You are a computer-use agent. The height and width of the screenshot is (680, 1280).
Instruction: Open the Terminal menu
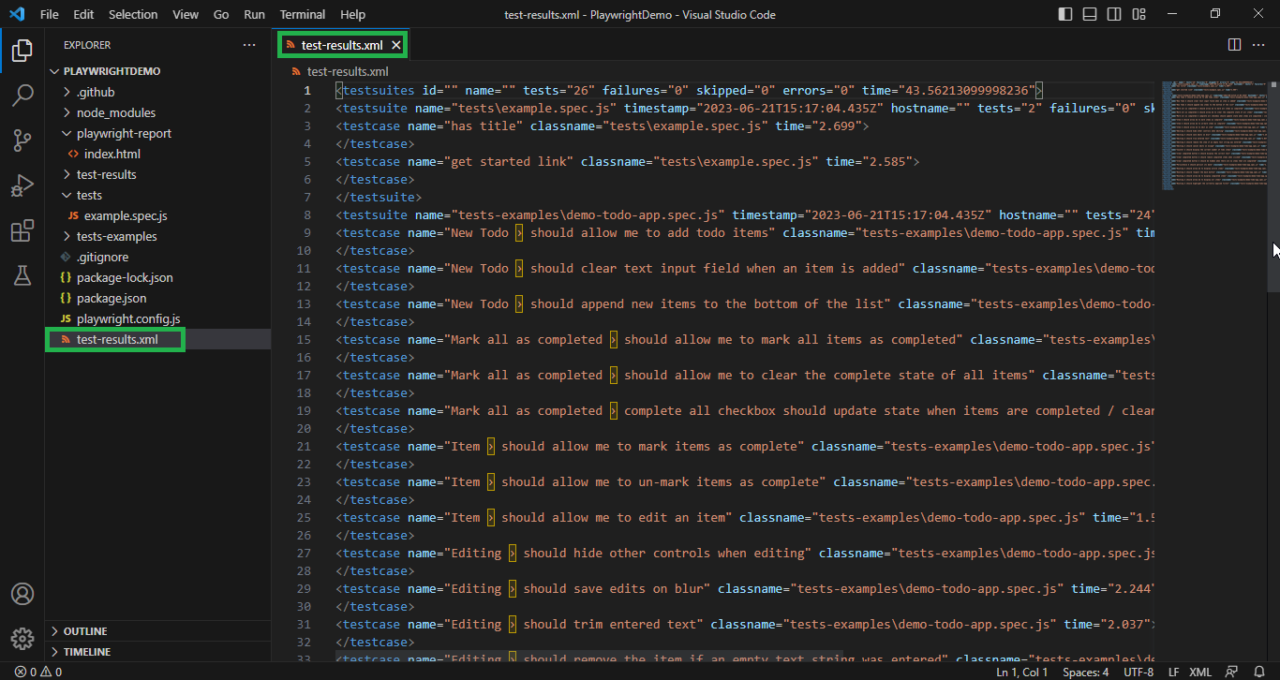click(302, 14)
